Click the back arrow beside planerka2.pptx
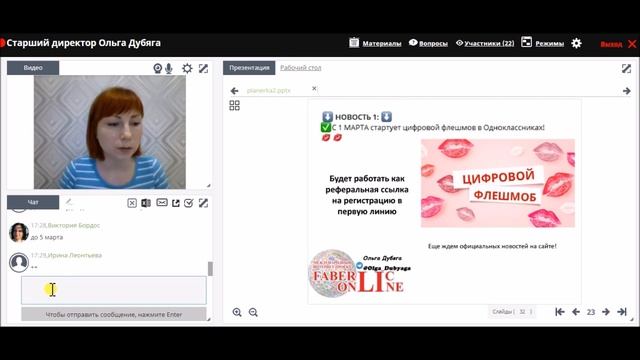640x360 pixels. [x=234, y=91]
